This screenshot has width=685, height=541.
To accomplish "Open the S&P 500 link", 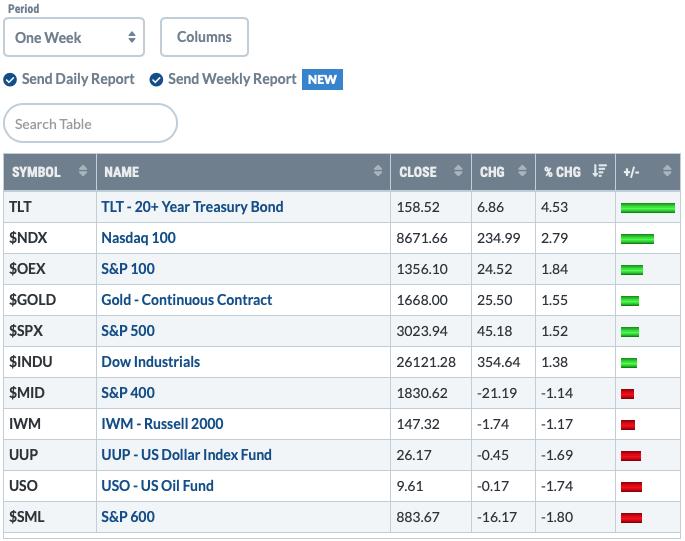I will pyautogui.click(x=128, y=331).
